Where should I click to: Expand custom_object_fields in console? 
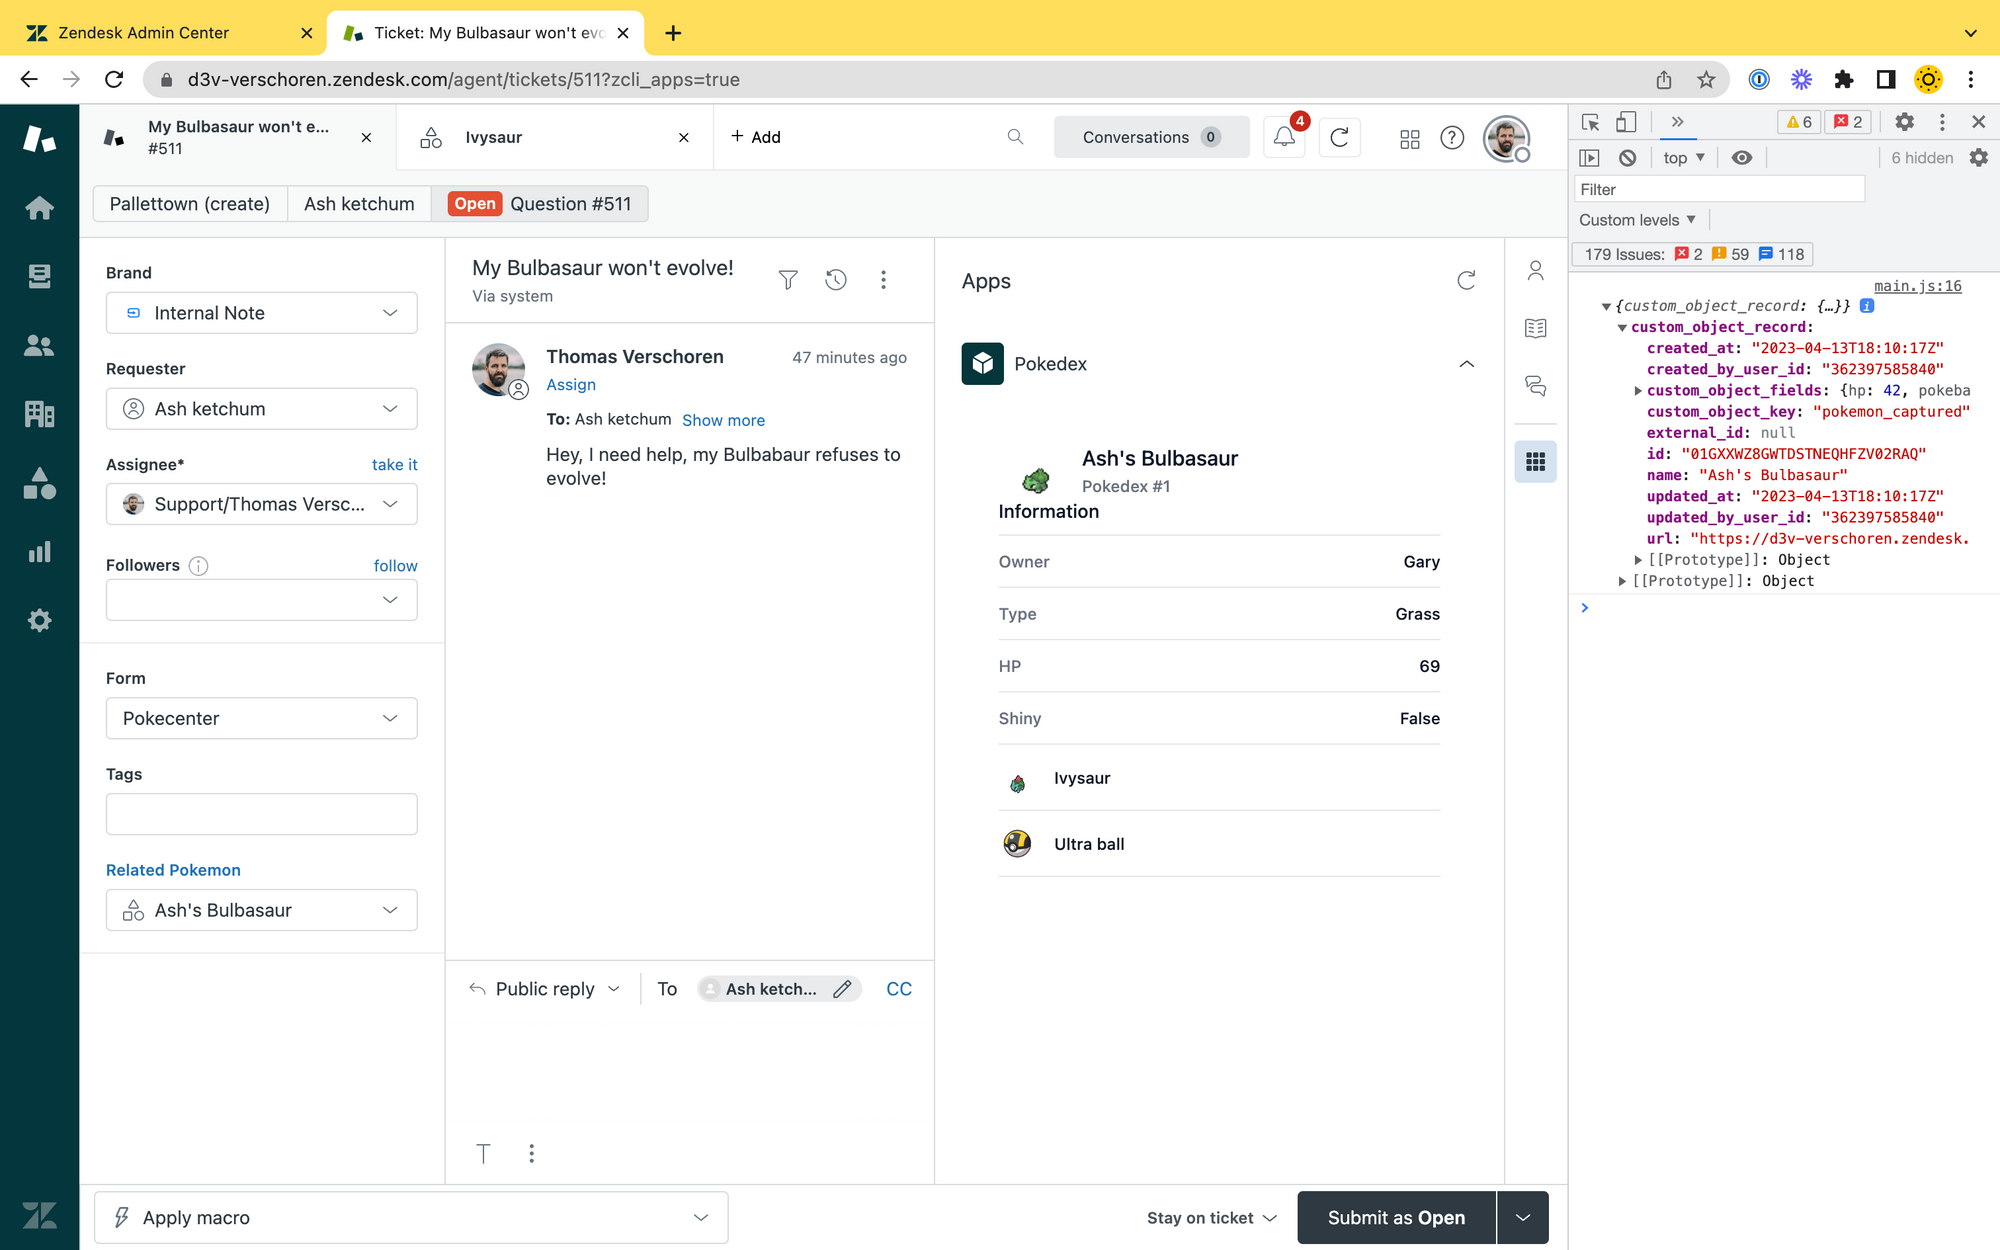pyautogui.click(x=1638, y=391)
